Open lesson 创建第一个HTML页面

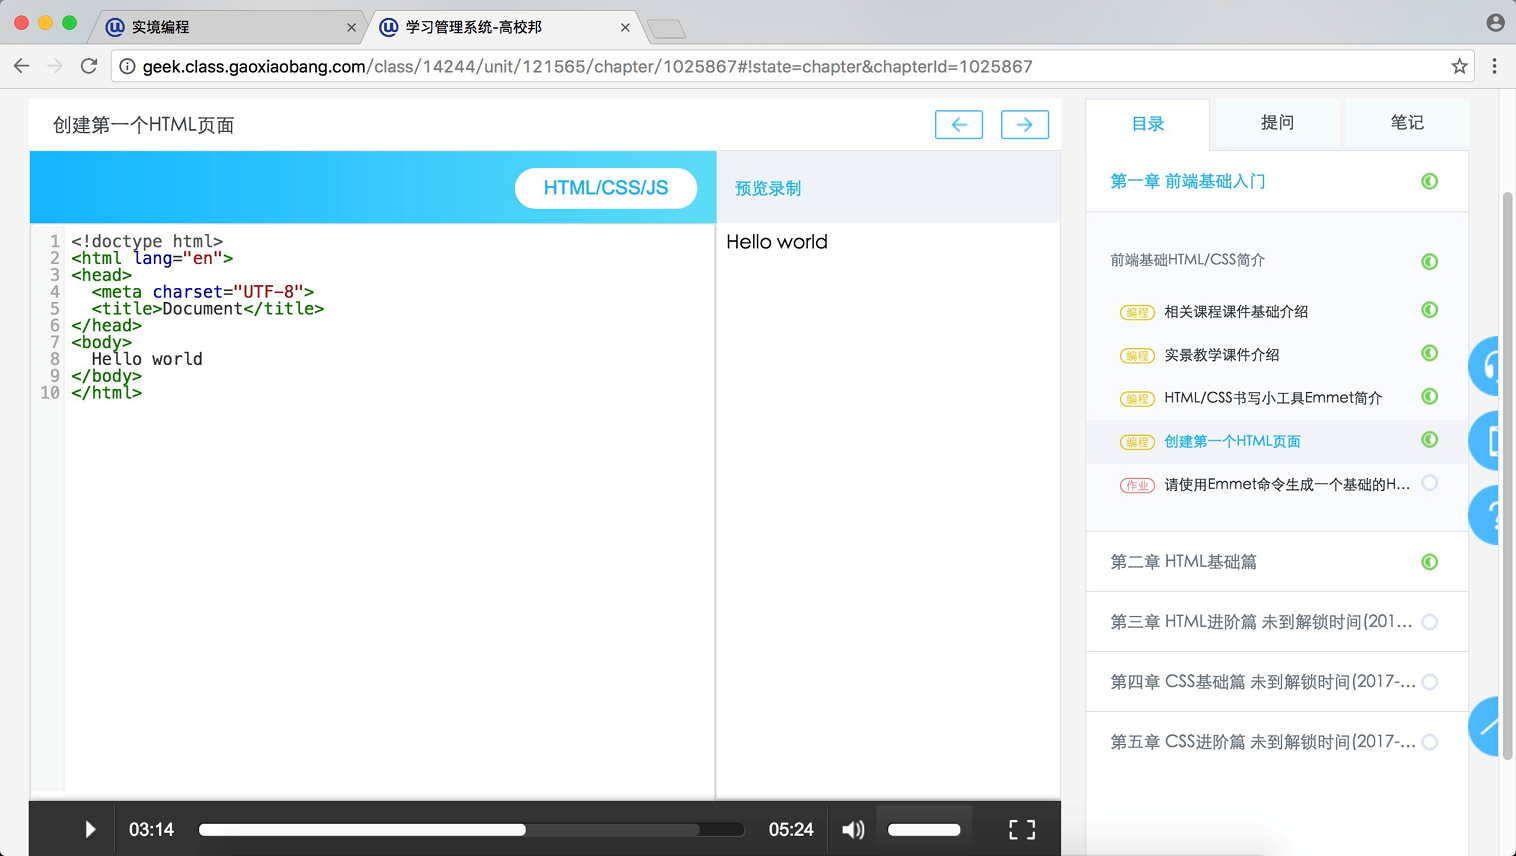(x=1232, y=441)
